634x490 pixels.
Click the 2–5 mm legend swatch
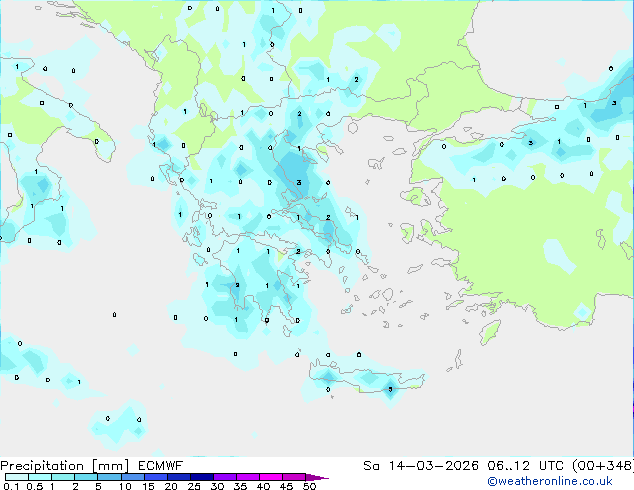tap(86, 477)
